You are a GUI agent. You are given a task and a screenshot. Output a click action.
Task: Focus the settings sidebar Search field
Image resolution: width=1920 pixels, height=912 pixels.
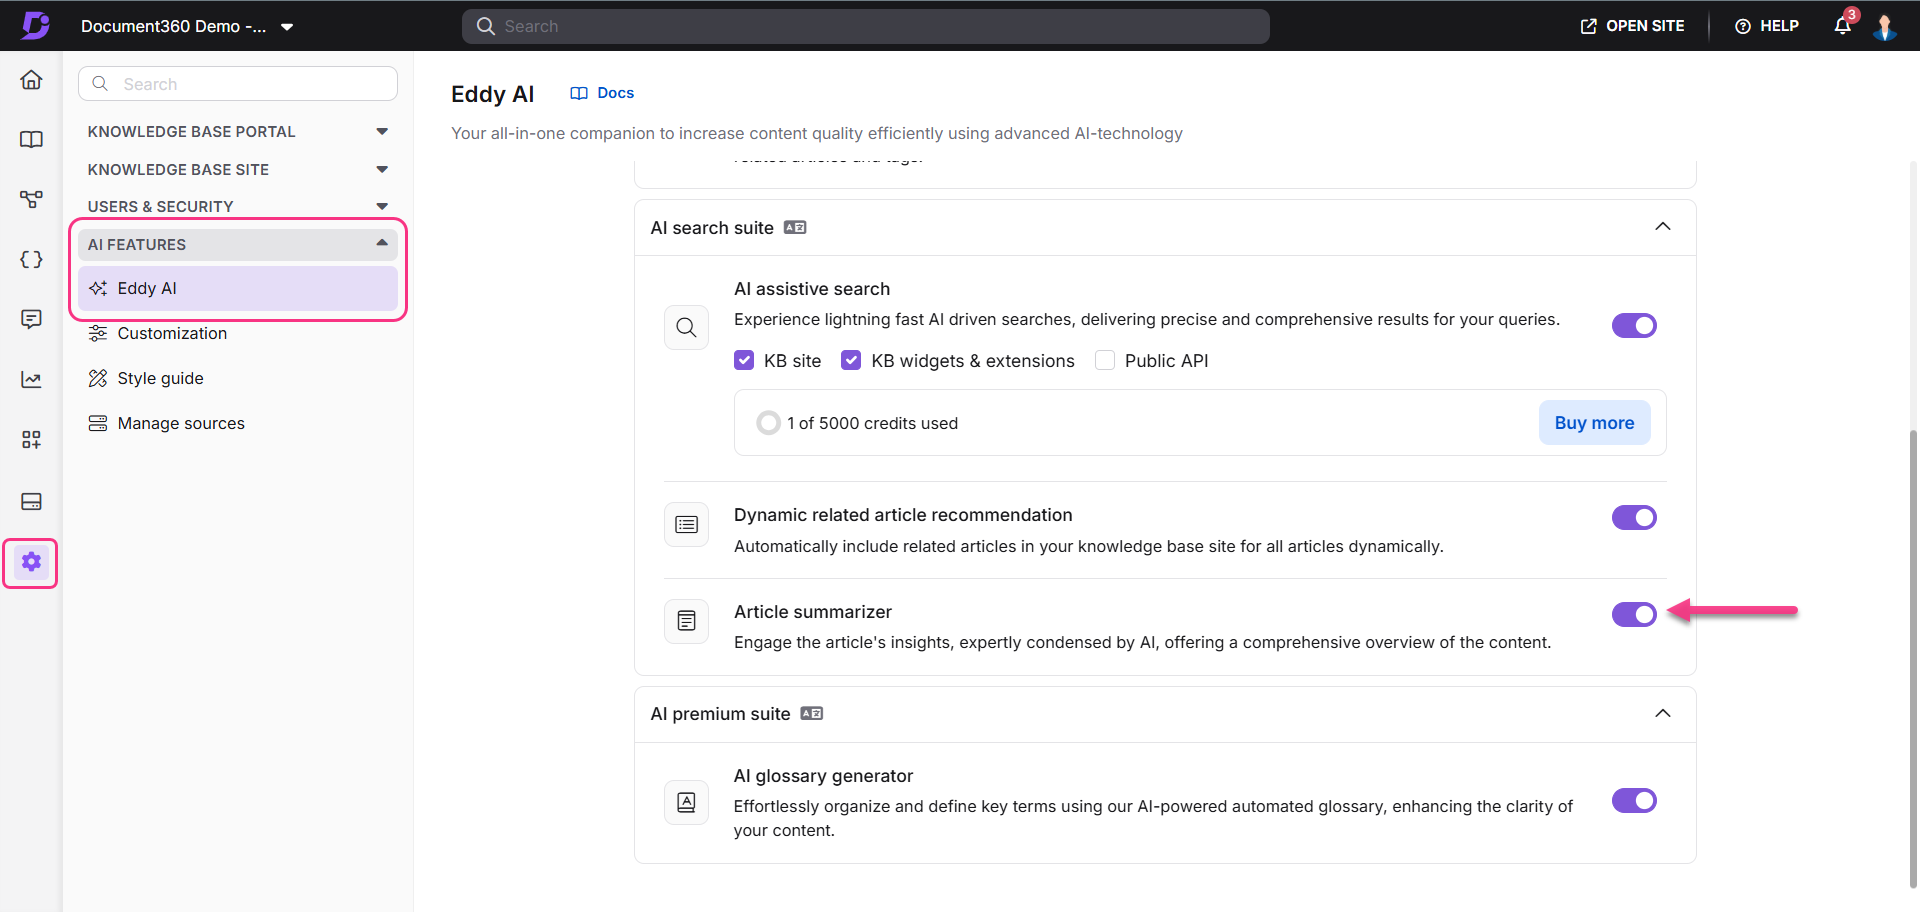pos(238,84)
